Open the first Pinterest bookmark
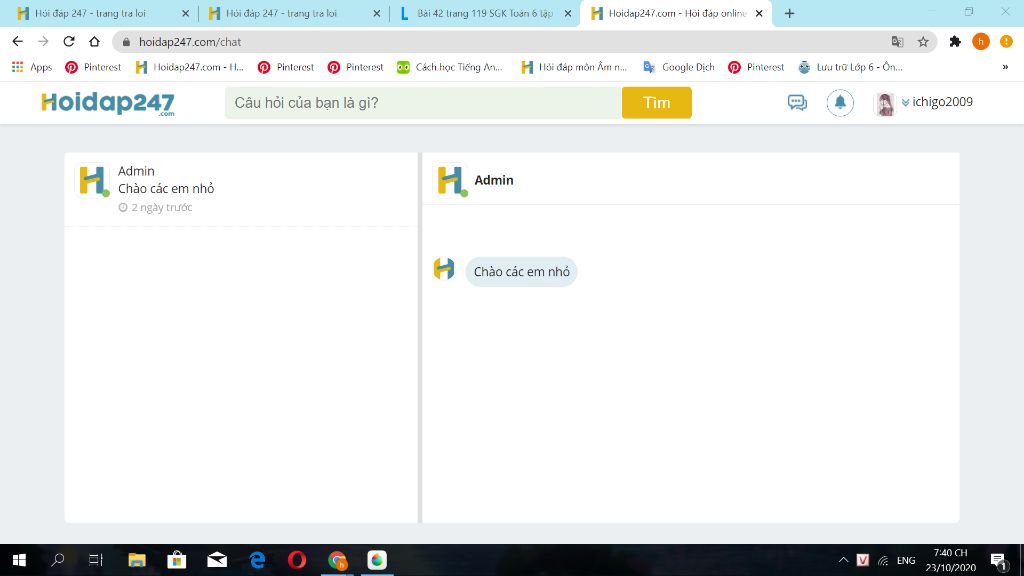Image resolution: width=1024 pixels, height=576 pixels. click(x=93, y=67)
